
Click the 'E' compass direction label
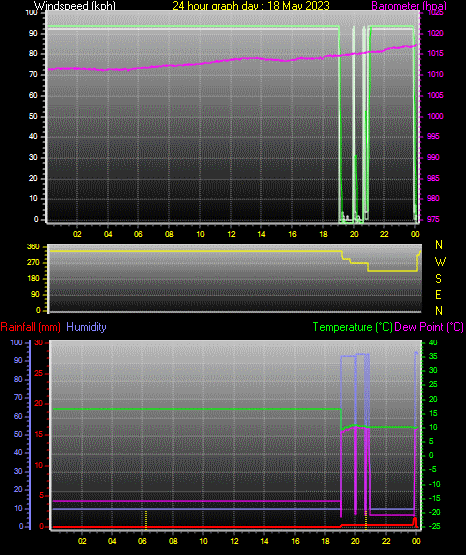click(438, 295)
